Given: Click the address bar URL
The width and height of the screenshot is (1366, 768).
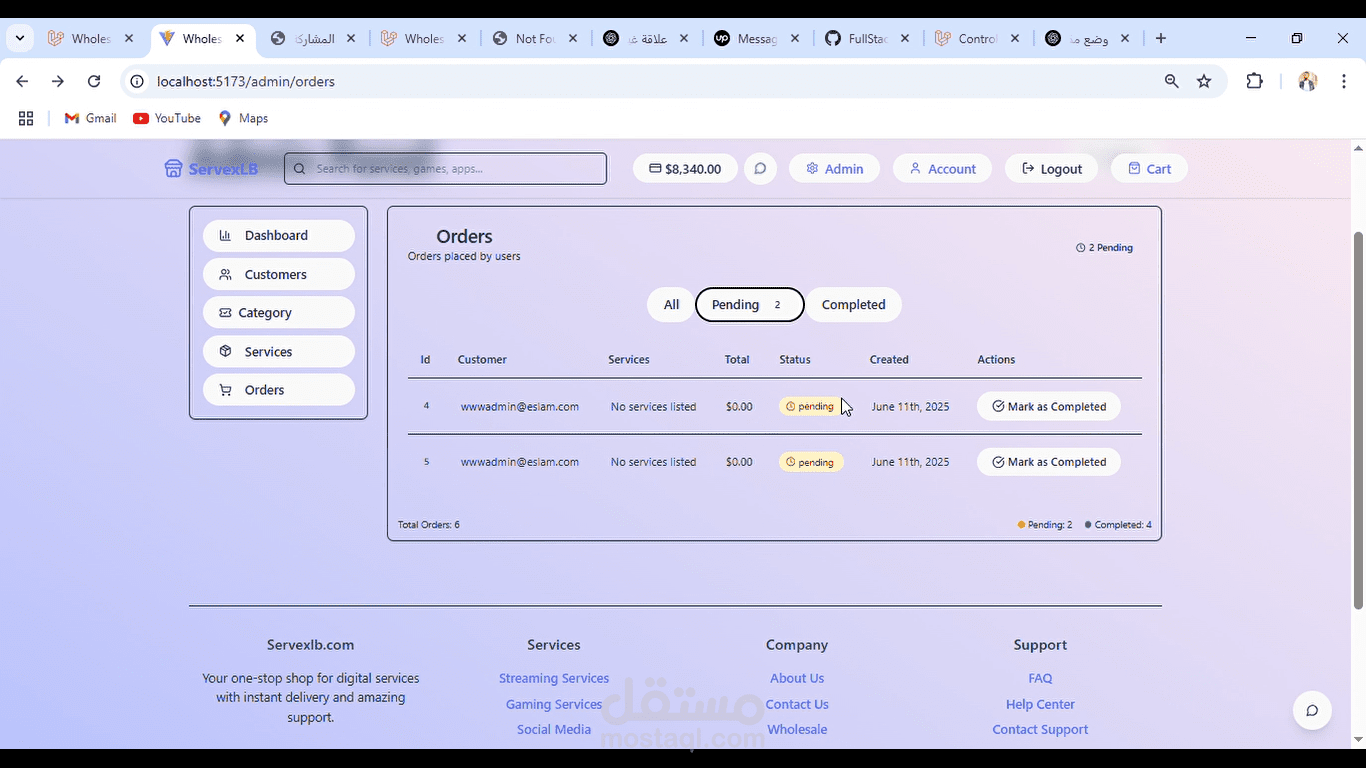Looking at the screenshot, I should point(246,81).
